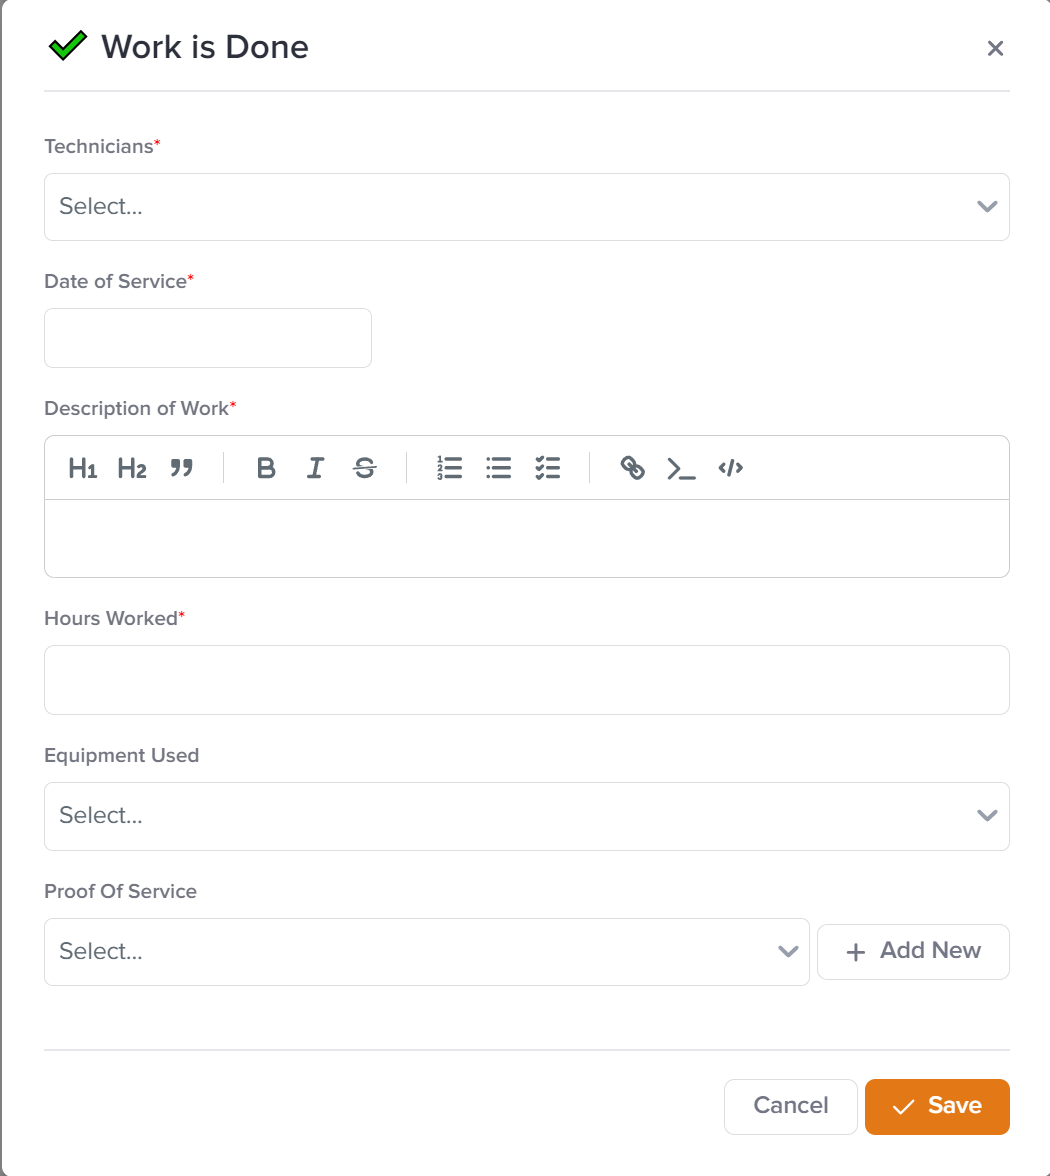Toggle bold text formatting

265,468
